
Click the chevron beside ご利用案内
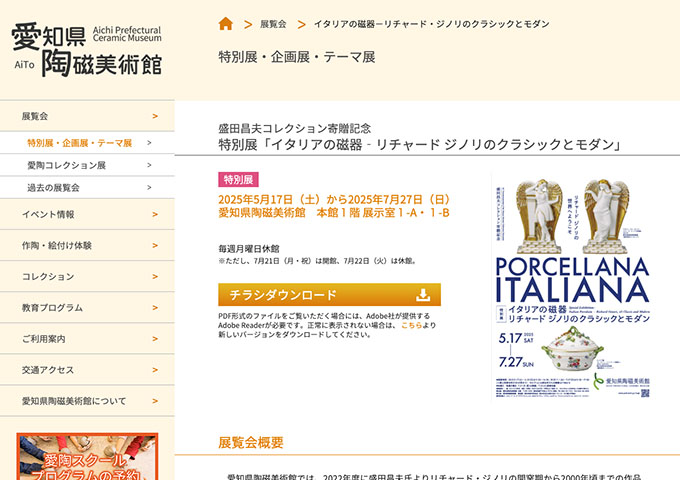pyautogui.click(x=155, y=339)
